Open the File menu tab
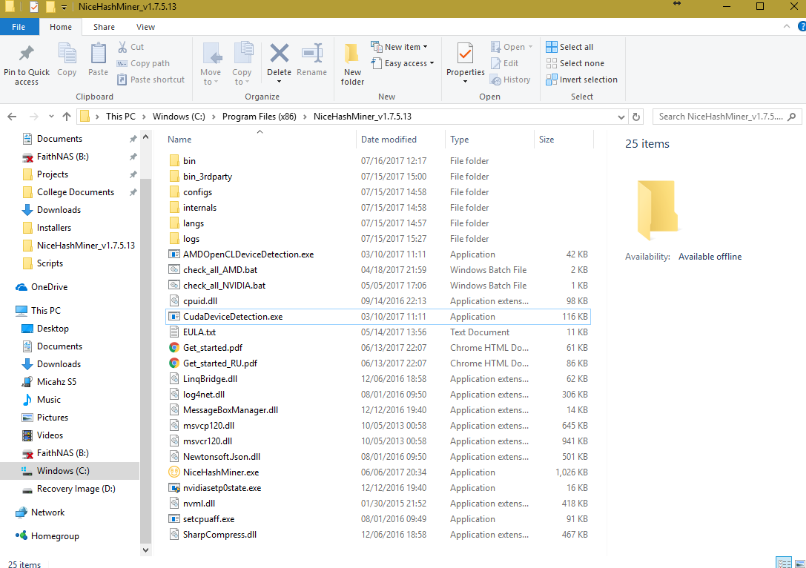The width and height of the screenshot is (806, 568). (x=19, y=27)
